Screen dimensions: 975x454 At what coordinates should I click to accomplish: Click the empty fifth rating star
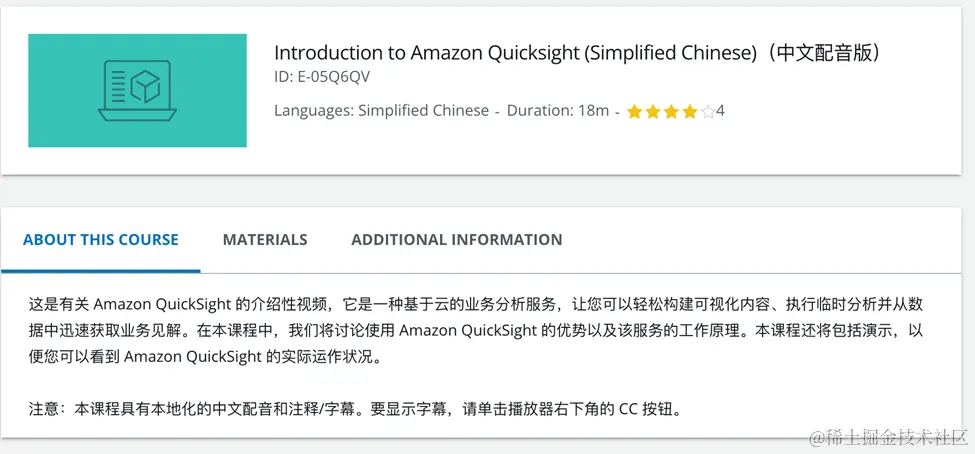[708, 112]
